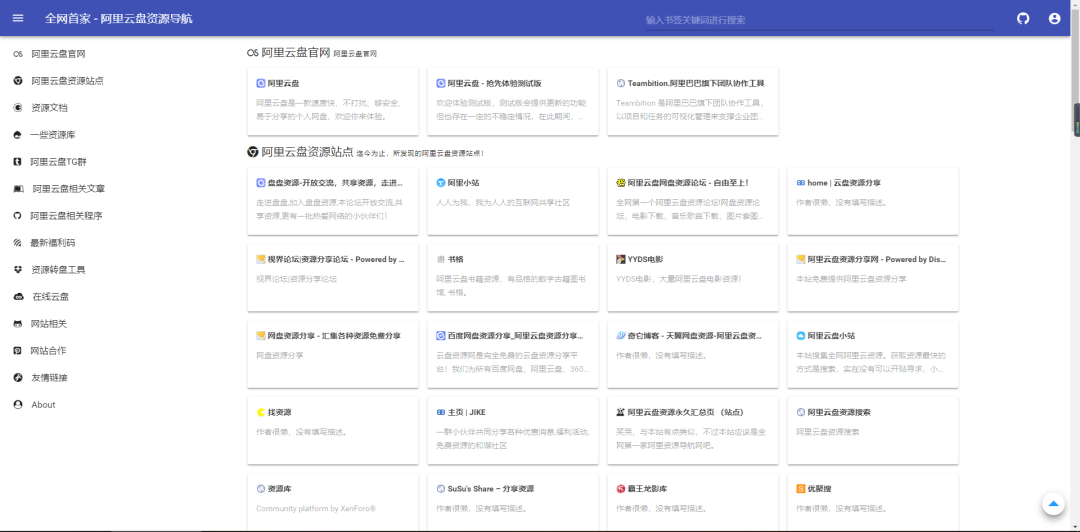Select 阿里云盘官网 in sidebar

tap(59, 54)
